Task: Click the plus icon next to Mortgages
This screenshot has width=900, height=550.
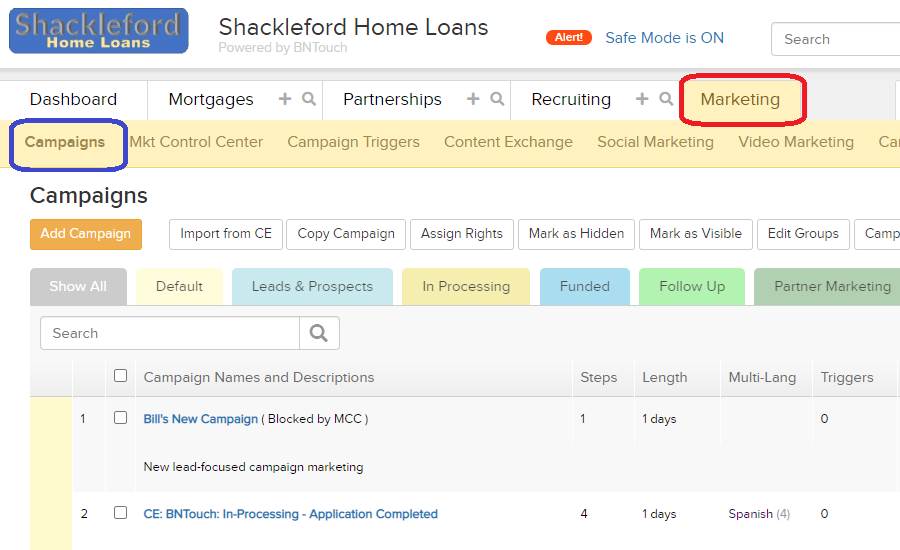Action: [285, 99]
